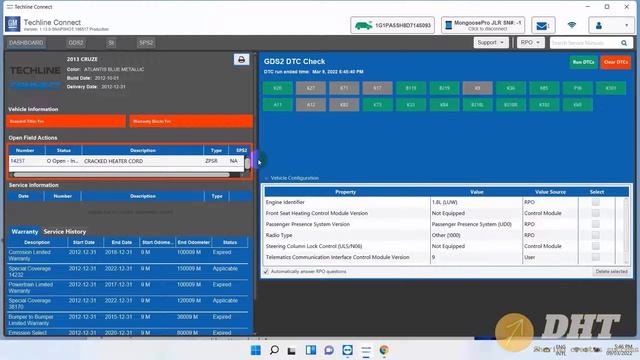Image resolution: width=640 pixels, height=360 pixels.
Task: Click the Wi-Fi connection status icon
Action: click(572, 25)
